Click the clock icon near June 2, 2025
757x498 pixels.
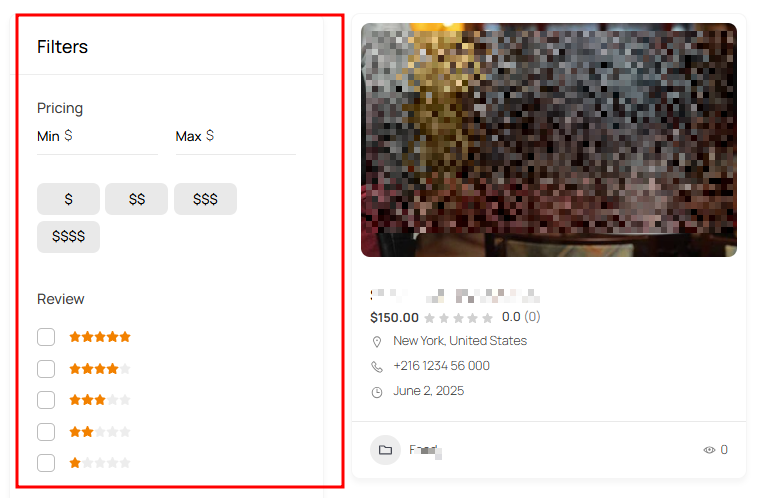click(x=377, y=392)
